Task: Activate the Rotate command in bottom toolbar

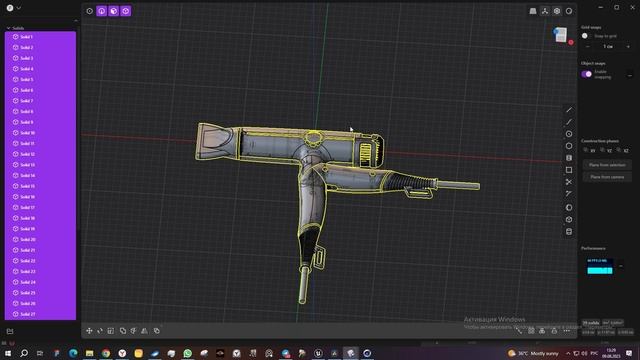Action: pos(100,331)
